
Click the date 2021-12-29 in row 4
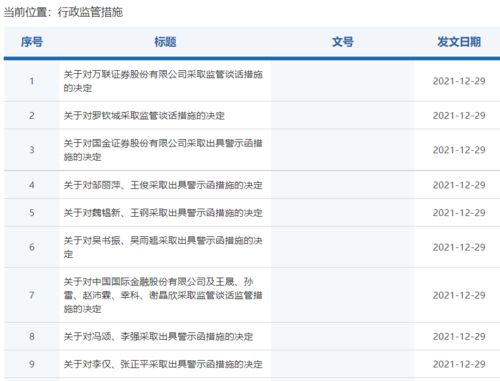point(459,185)
